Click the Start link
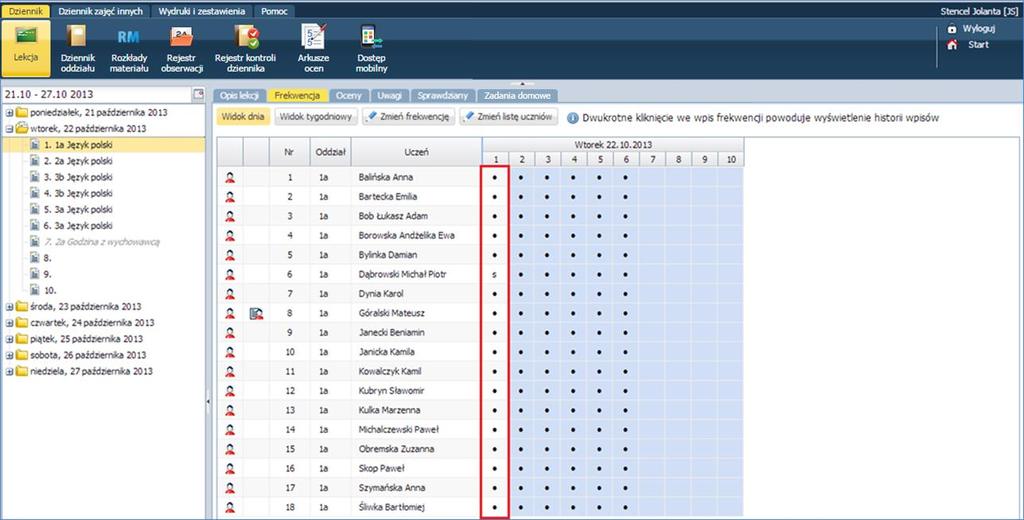 (978, 44)
